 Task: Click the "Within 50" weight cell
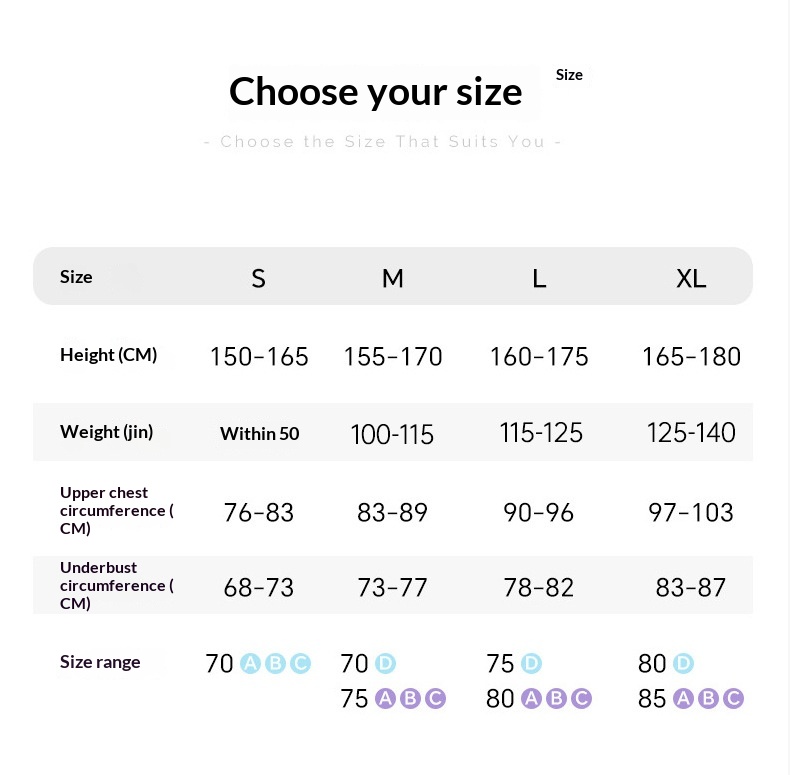pos(259,433)
